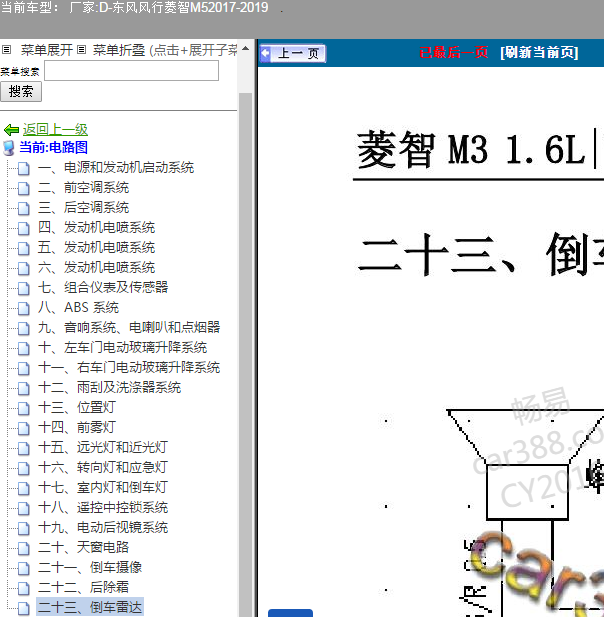Click the page icon beside 九、音响系统
The height and width of the screenshot is (617, 604).
pos(24,328)
